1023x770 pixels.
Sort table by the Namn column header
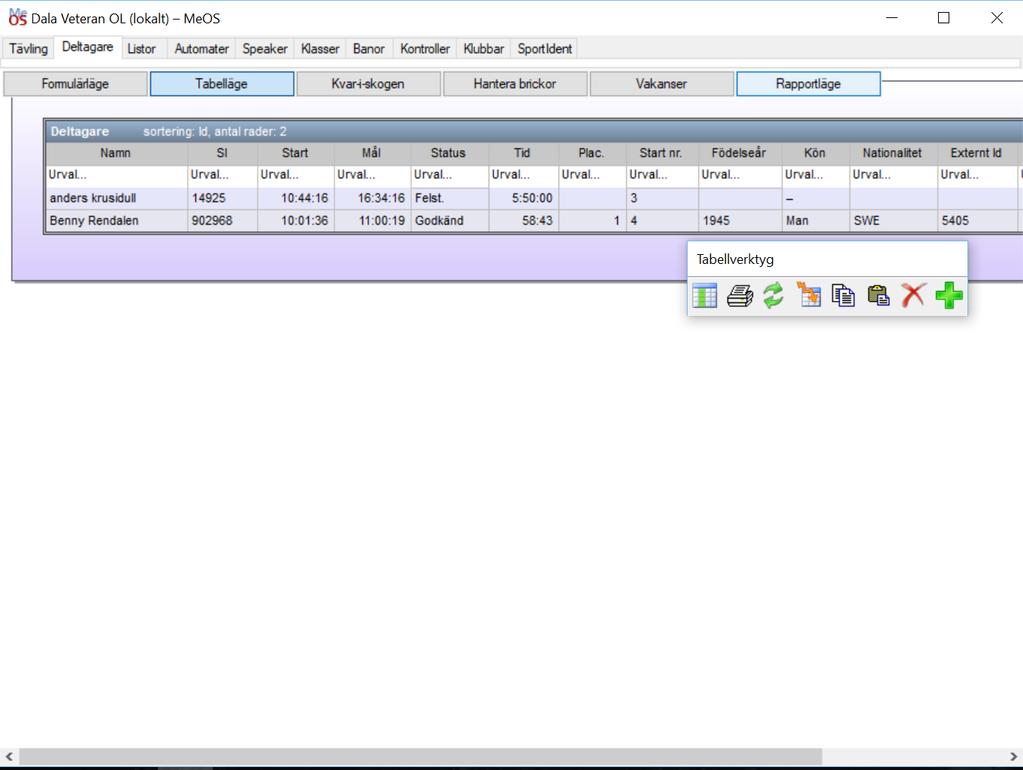pyautogui.click(x=116, y=153)
